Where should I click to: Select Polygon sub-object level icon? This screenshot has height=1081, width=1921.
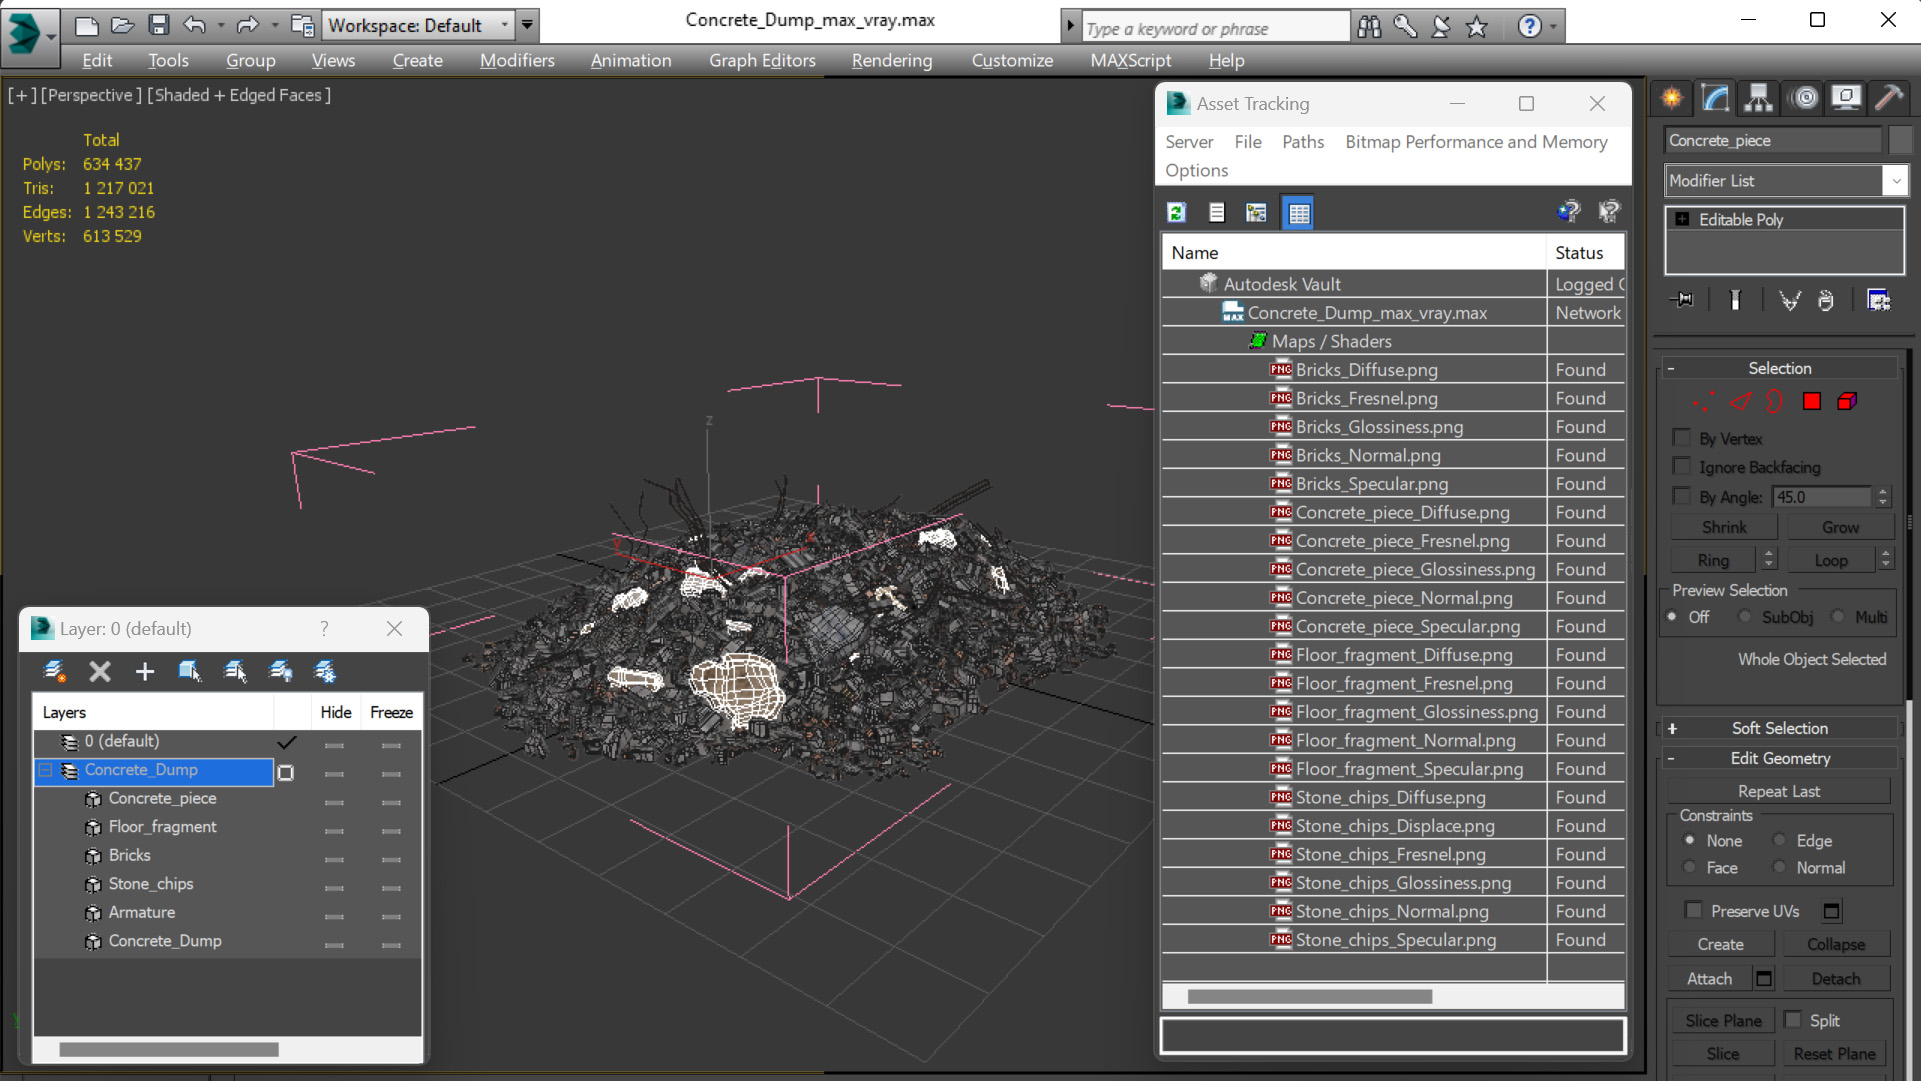[1811, 401]
